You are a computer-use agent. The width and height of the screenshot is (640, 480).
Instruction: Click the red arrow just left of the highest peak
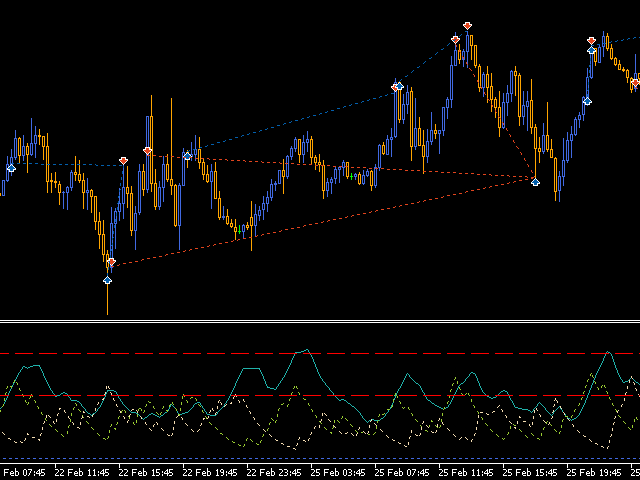tap(456, 40)
